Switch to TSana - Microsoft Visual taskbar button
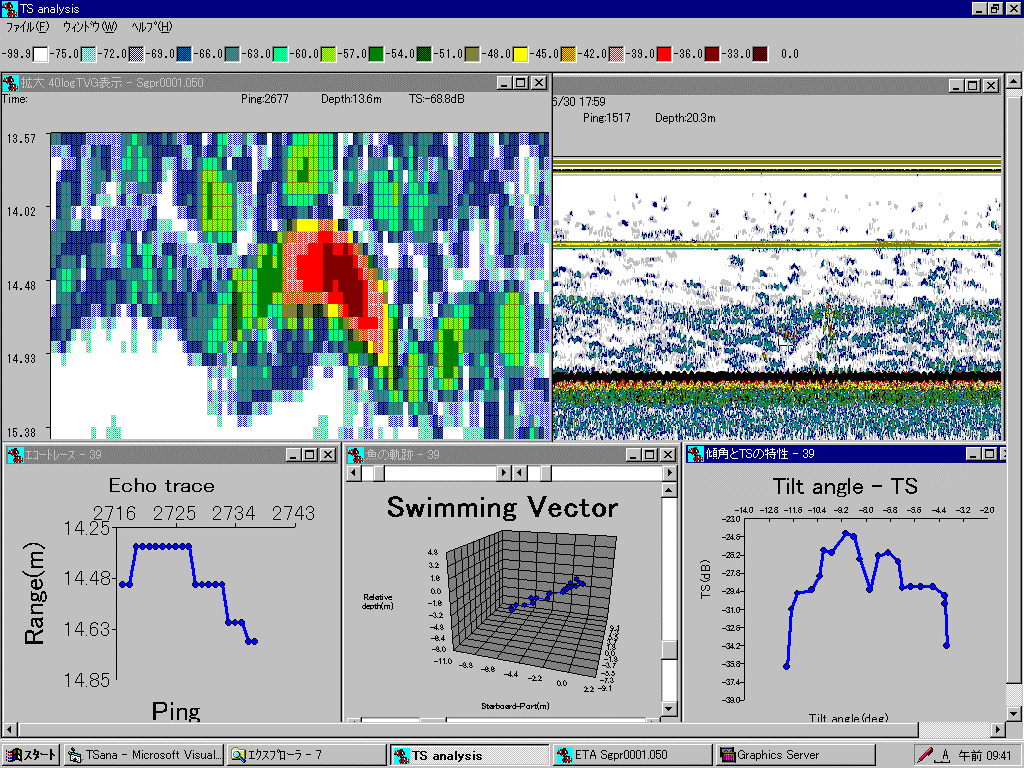This screenshot has width=1024, height=768. pos(145,755)
